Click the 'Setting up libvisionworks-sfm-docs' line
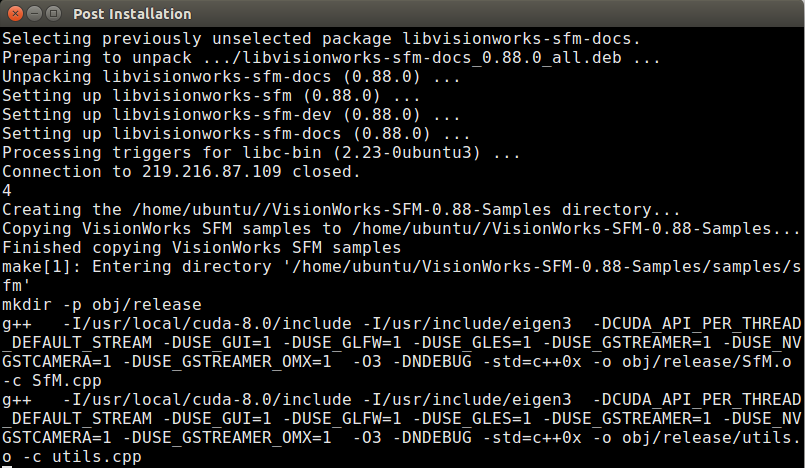Screen dimensions: 805x468 236,133
